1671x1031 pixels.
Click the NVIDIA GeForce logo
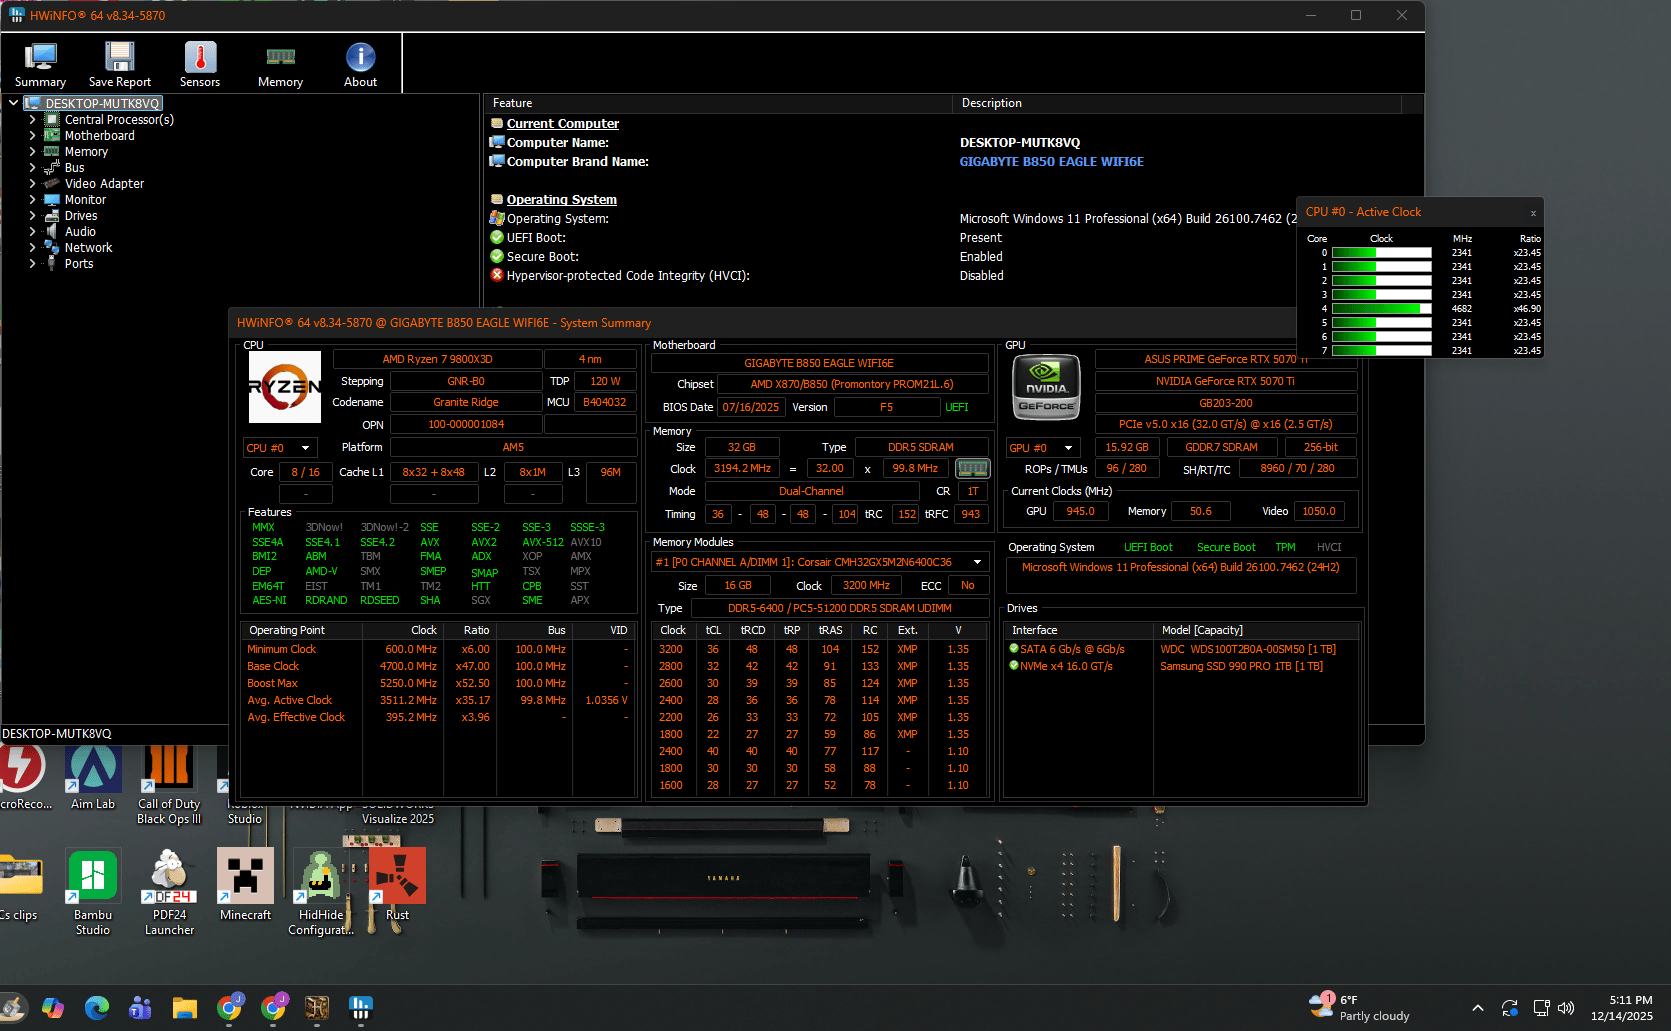pyautogui.click(x=1047, y=387)
